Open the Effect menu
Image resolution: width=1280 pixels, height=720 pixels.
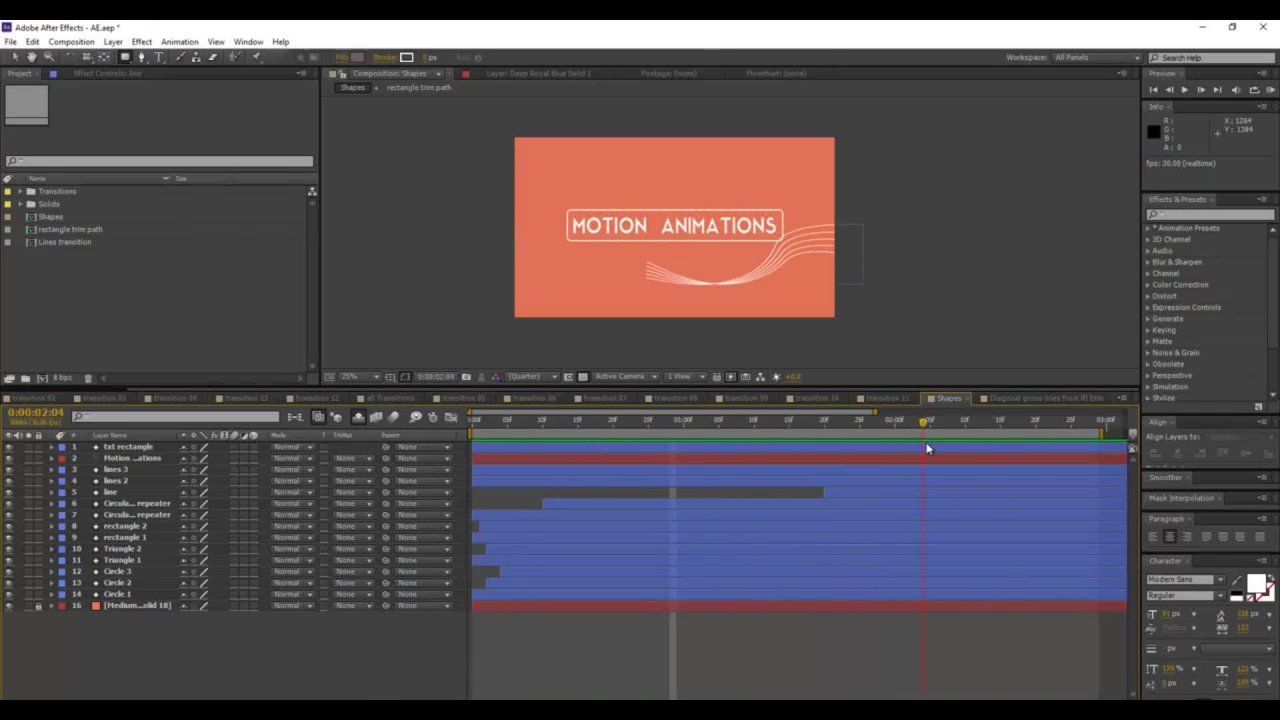click(x=142, y=42)
